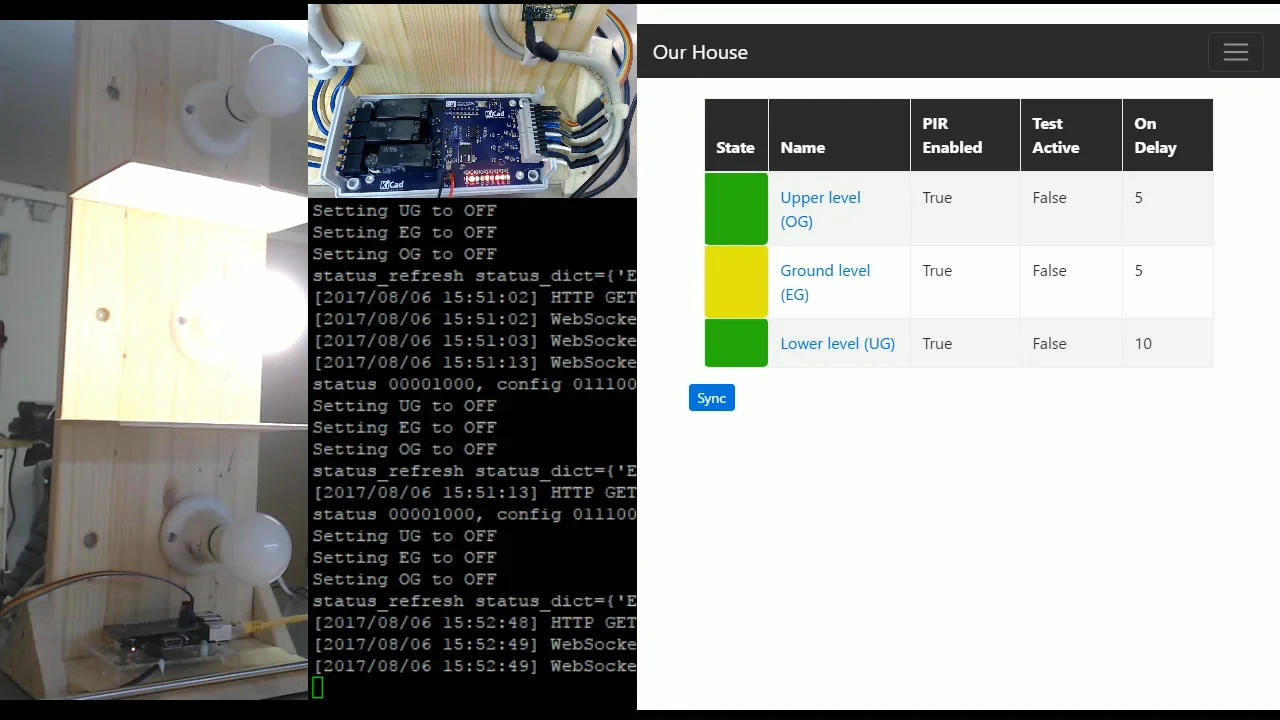
Task: Click the On Delay column header
Action: pyautogui.click(x=1167, y=135)
